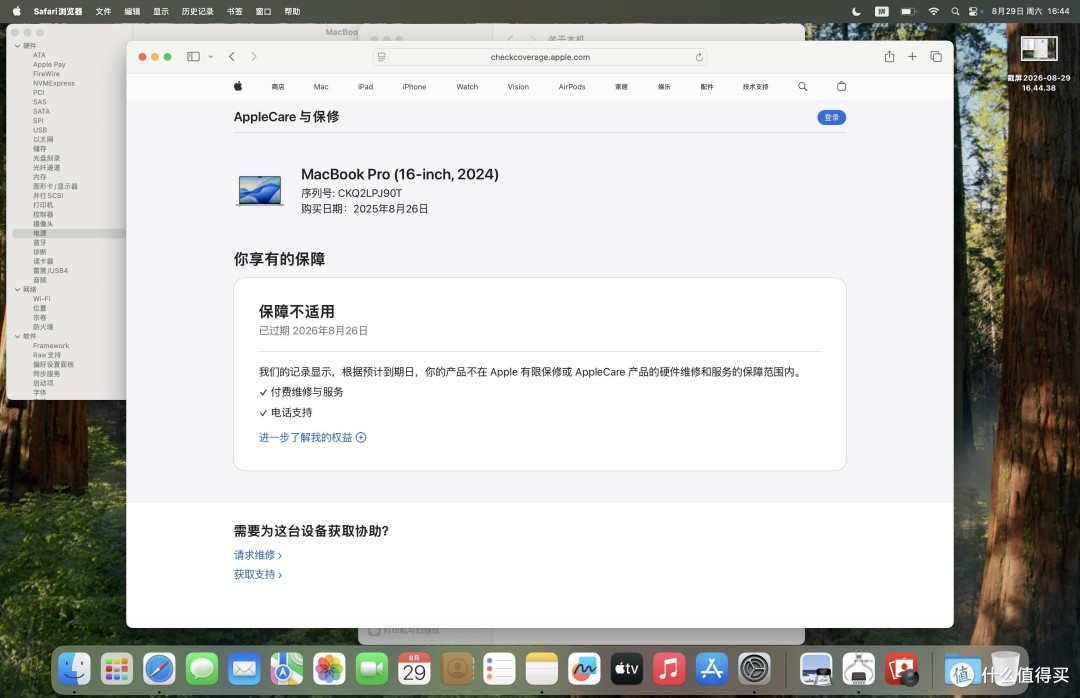Open the Safari share icon
This screenshot has height=698, width=1080.
[889, 57]
